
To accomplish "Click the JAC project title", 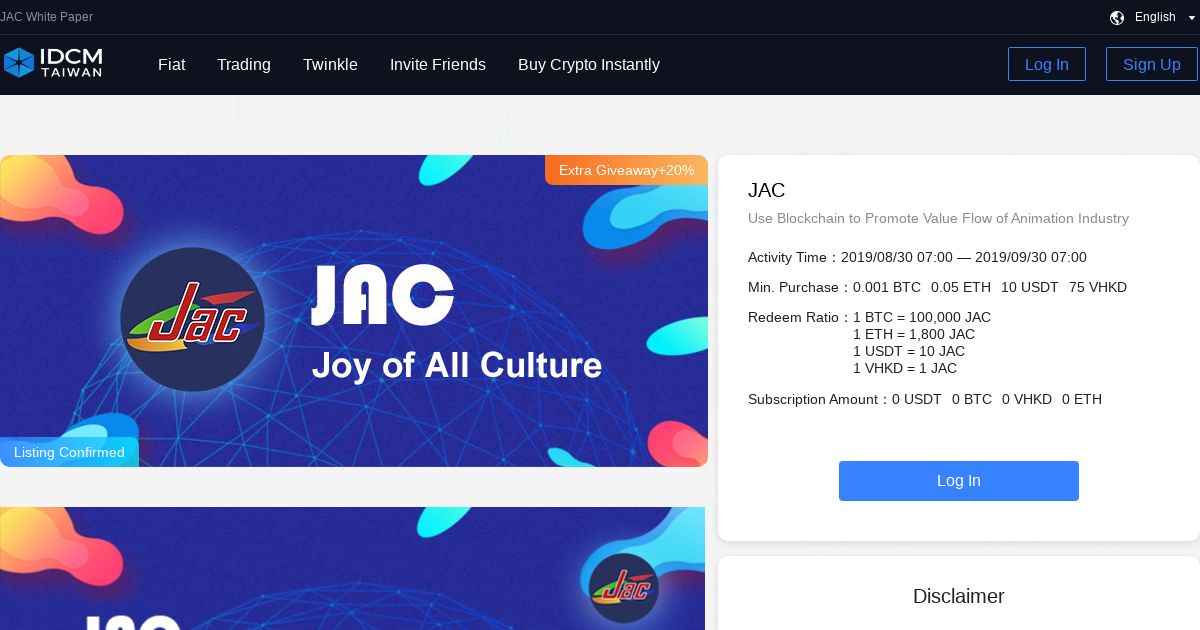I will 767,190.
